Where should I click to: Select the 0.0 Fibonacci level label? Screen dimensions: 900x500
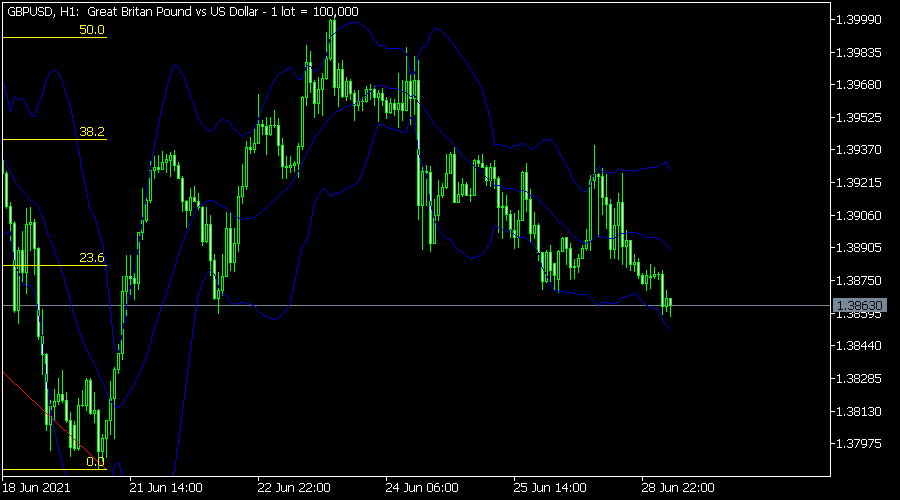95,462
